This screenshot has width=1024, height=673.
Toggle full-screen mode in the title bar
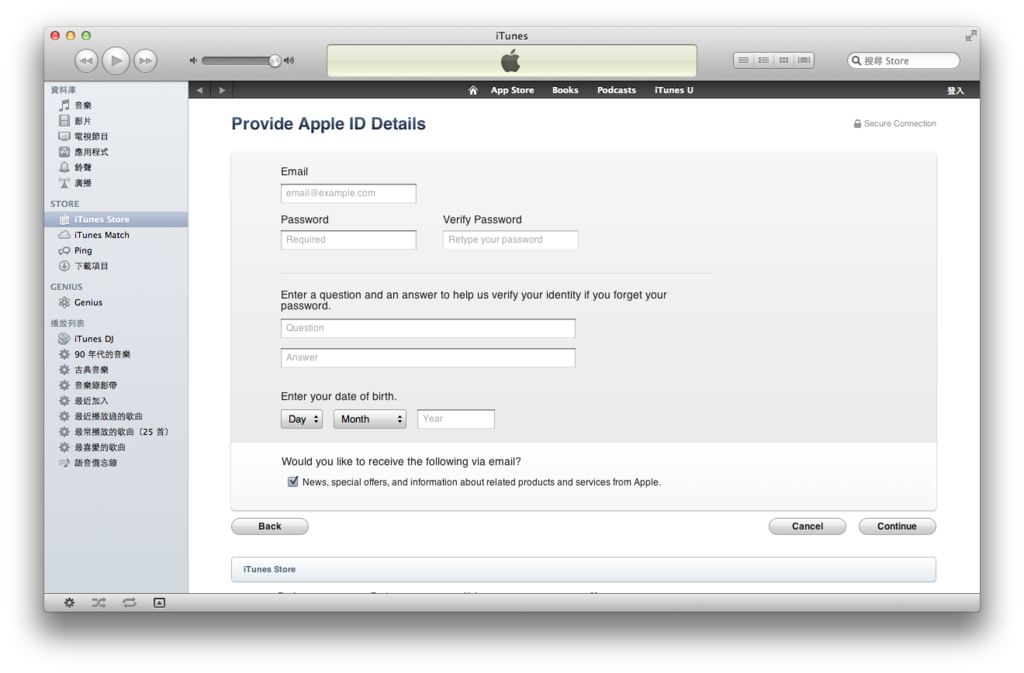click(970, 36)
